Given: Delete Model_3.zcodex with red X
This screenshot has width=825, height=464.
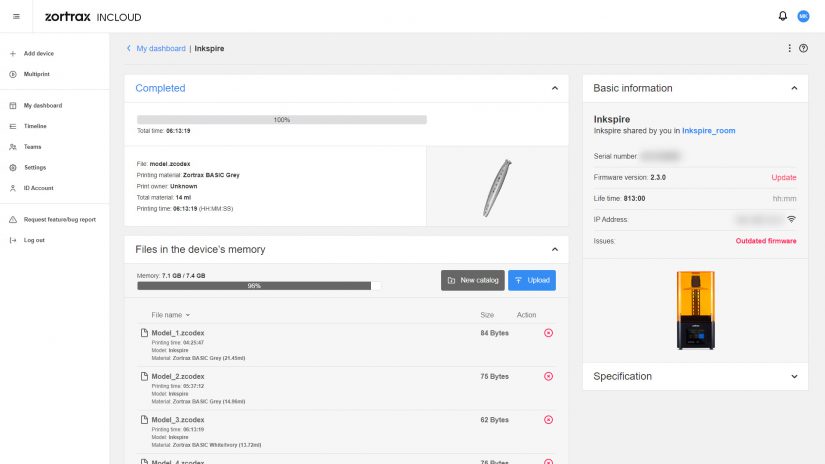Looking at the screenshot, I should [x=548, y=419].
